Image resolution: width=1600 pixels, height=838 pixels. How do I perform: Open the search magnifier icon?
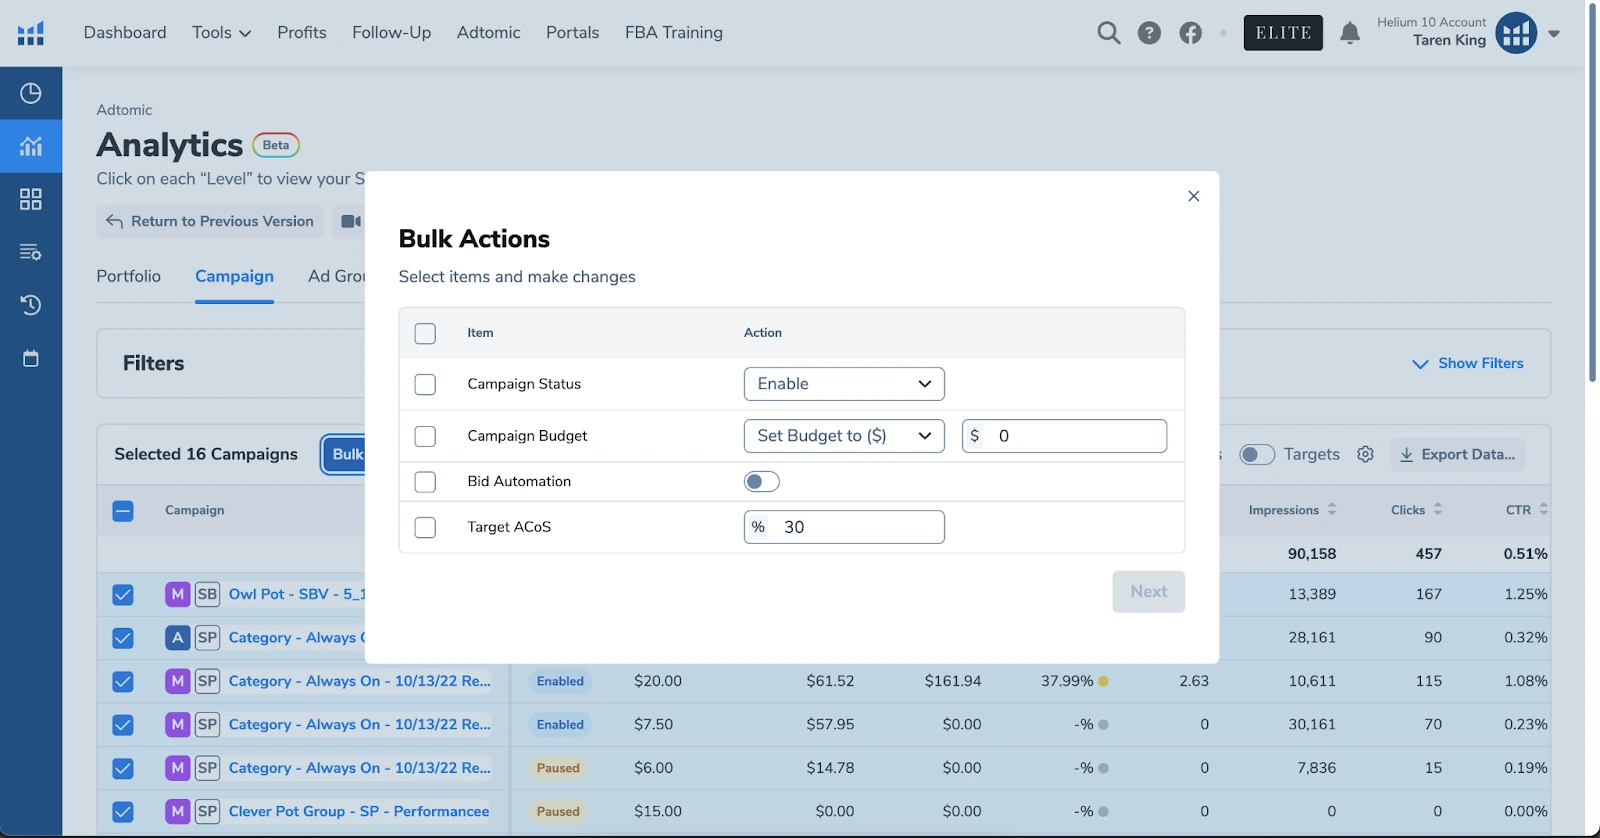tap(1108, 33)
